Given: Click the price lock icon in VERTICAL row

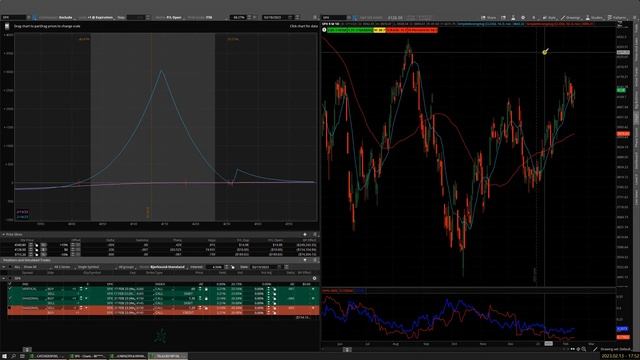Looking at the screenshot, I should [x=206, y=289].
